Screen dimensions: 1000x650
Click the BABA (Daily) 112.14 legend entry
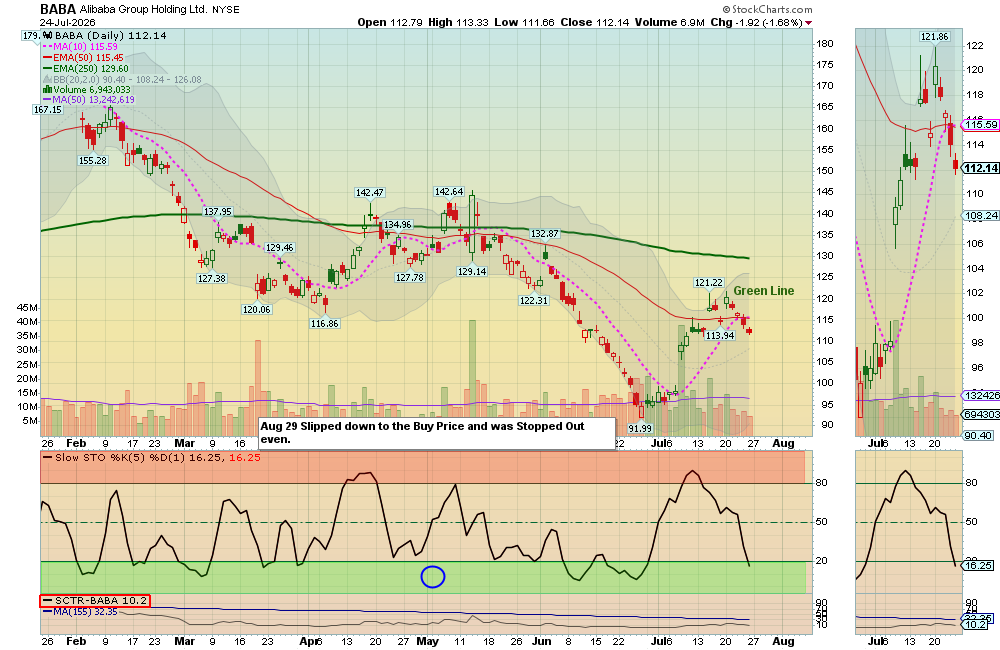[x=105, y=36]
